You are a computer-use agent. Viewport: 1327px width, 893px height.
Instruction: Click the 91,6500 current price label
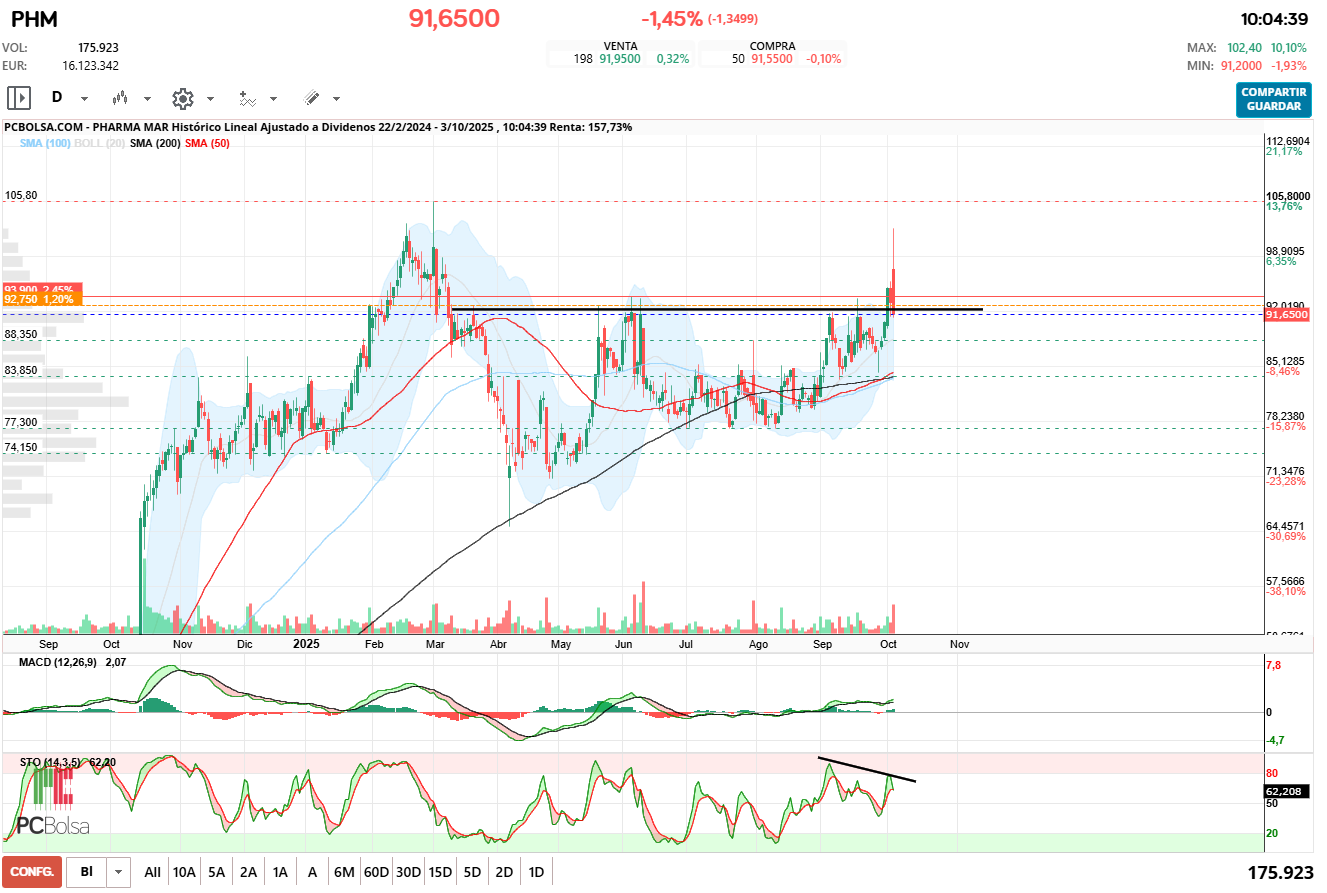point(1286,314)
